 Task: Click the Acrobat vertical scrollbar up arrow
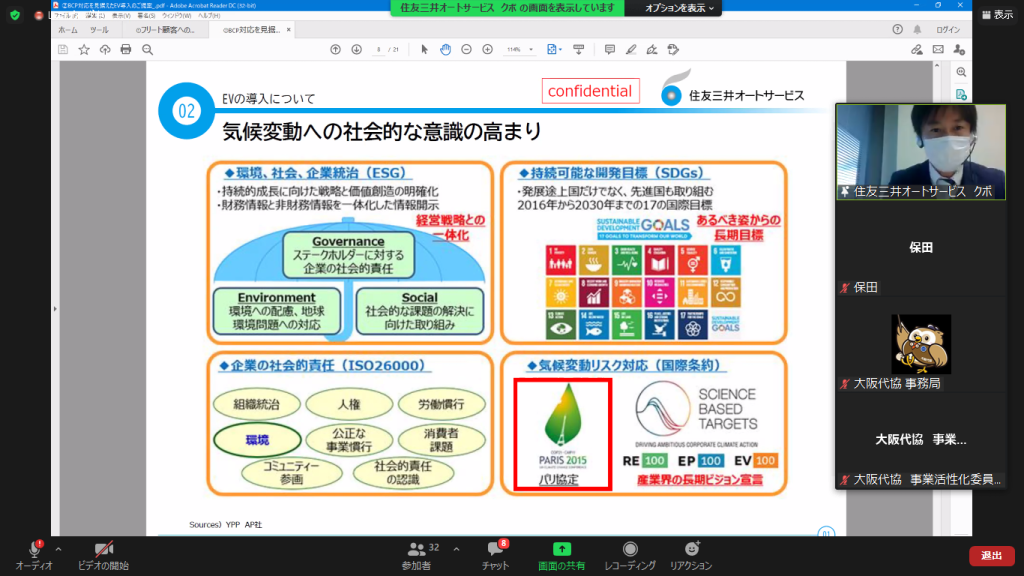[x=937, y=66]
